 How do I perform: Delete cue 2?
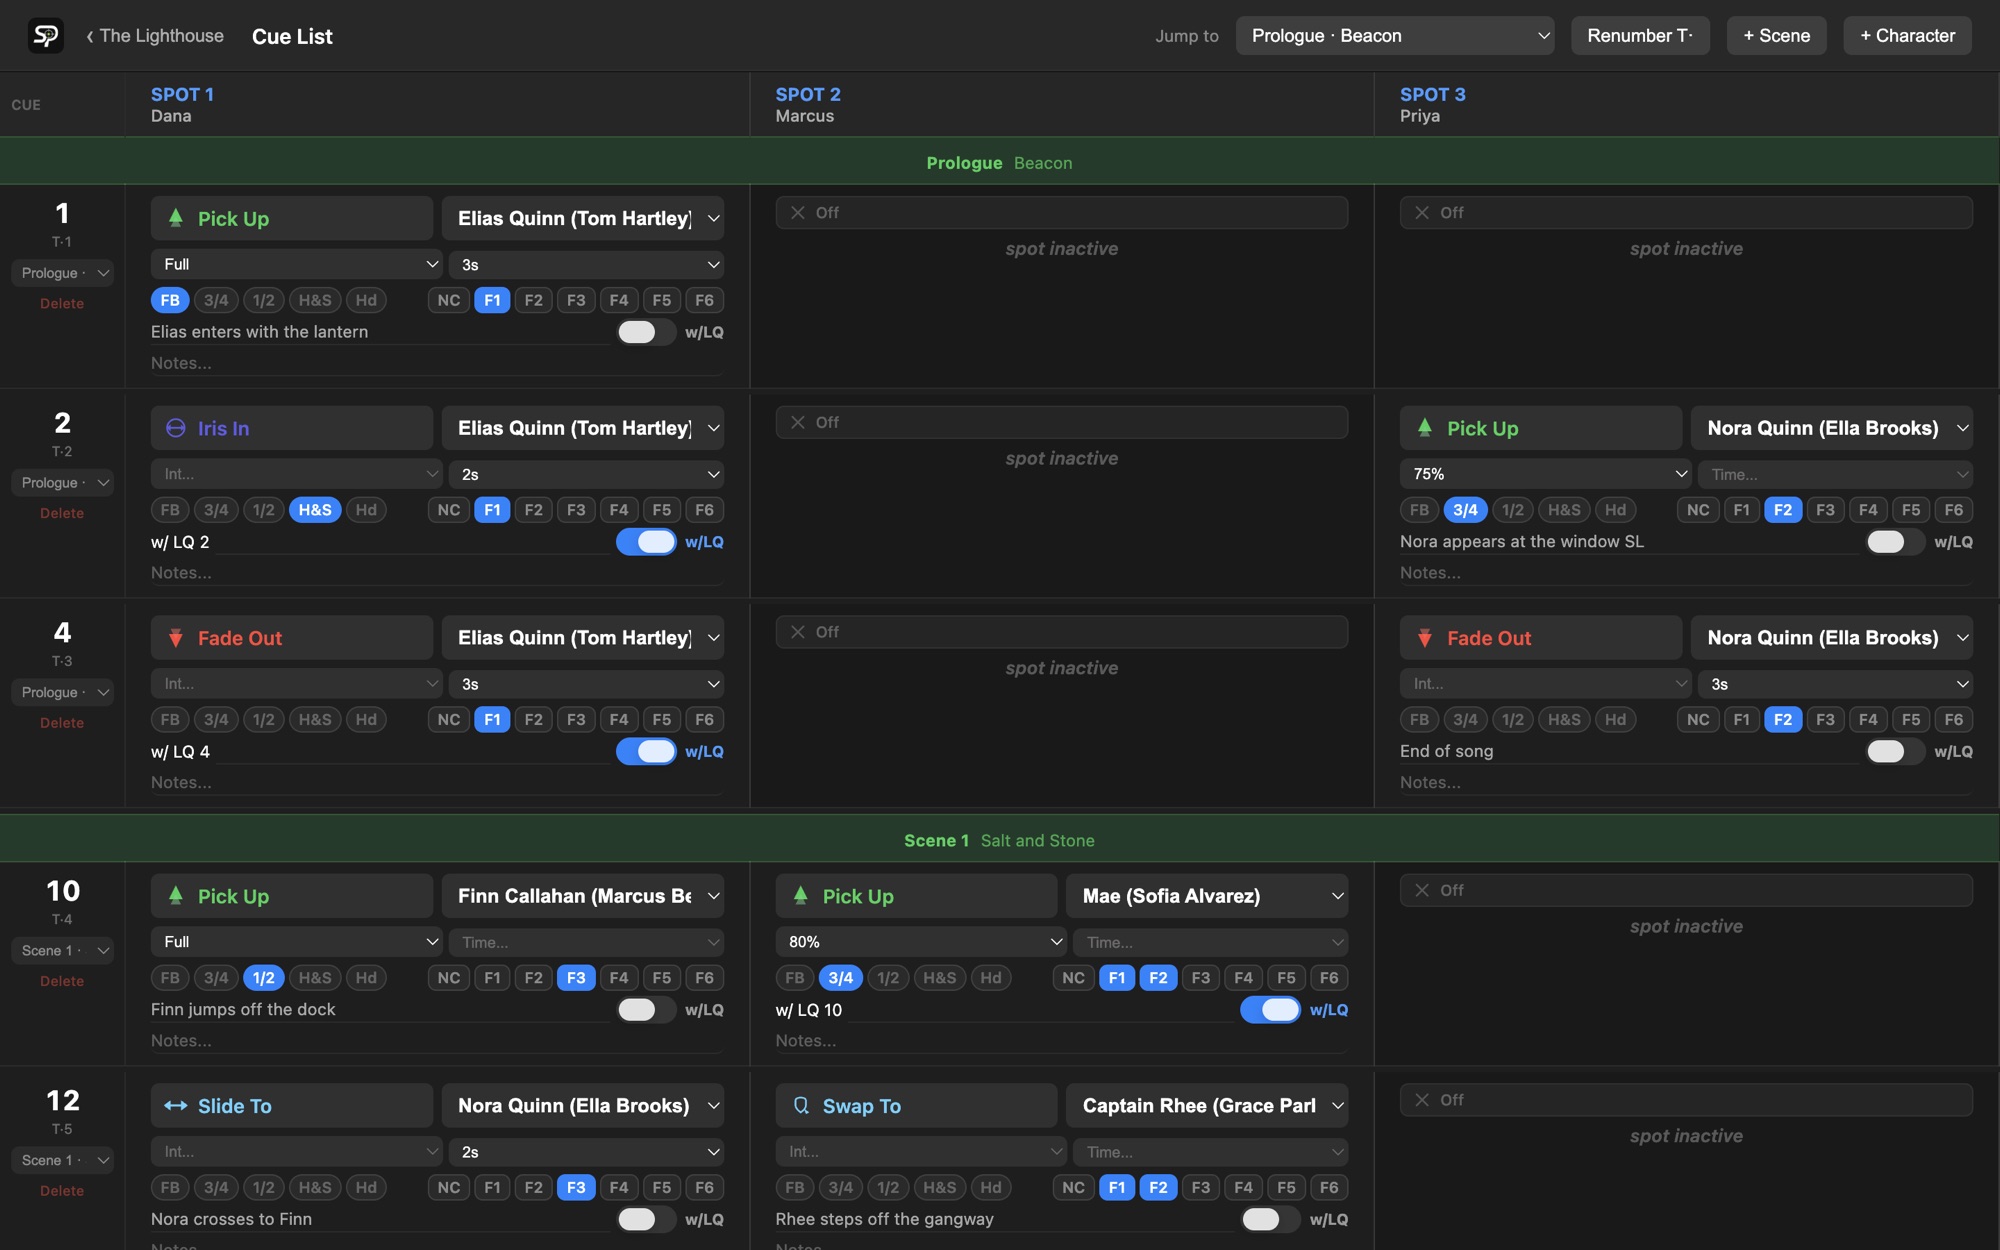click(62, 513)
